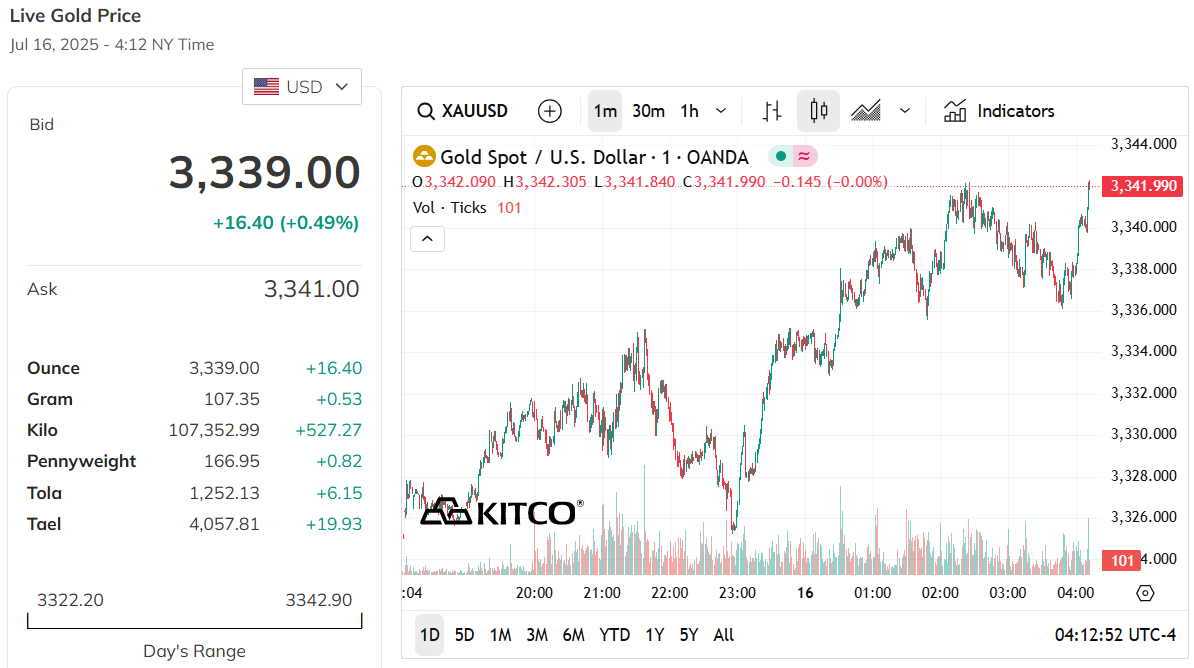Select the area chart style icon
This screenshot has width=1194, height=668.
pos(865,111)
